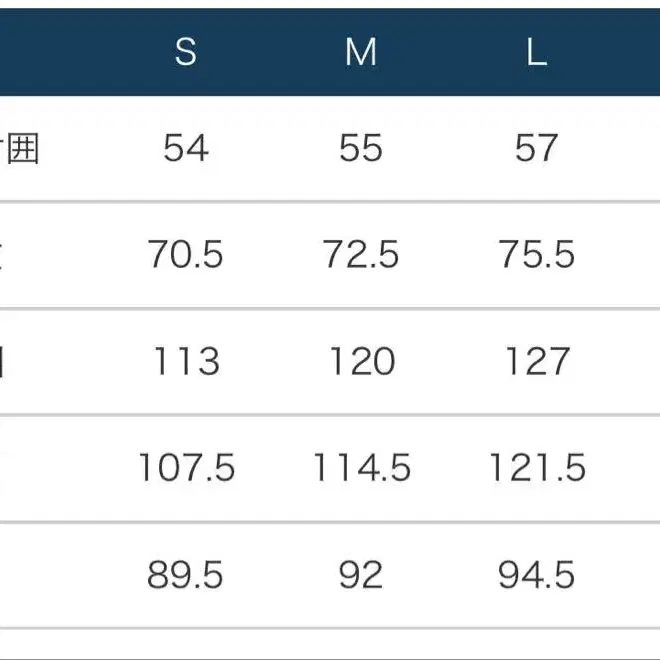
Task: Click the 89.5 value in the S column
Action: (x=186, y=574)
